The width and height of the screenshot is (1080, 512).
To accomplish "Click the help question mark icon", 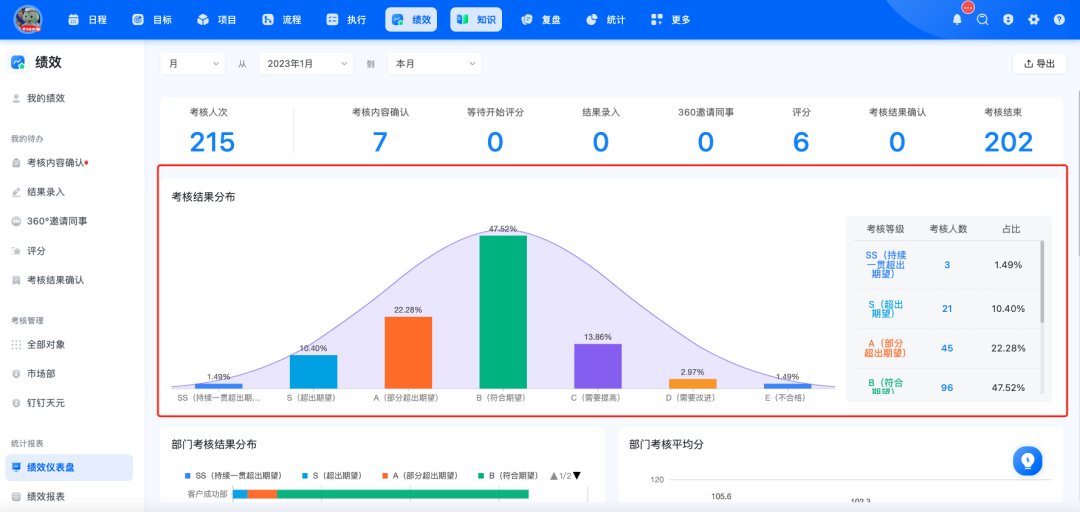I will [1059, 20].
